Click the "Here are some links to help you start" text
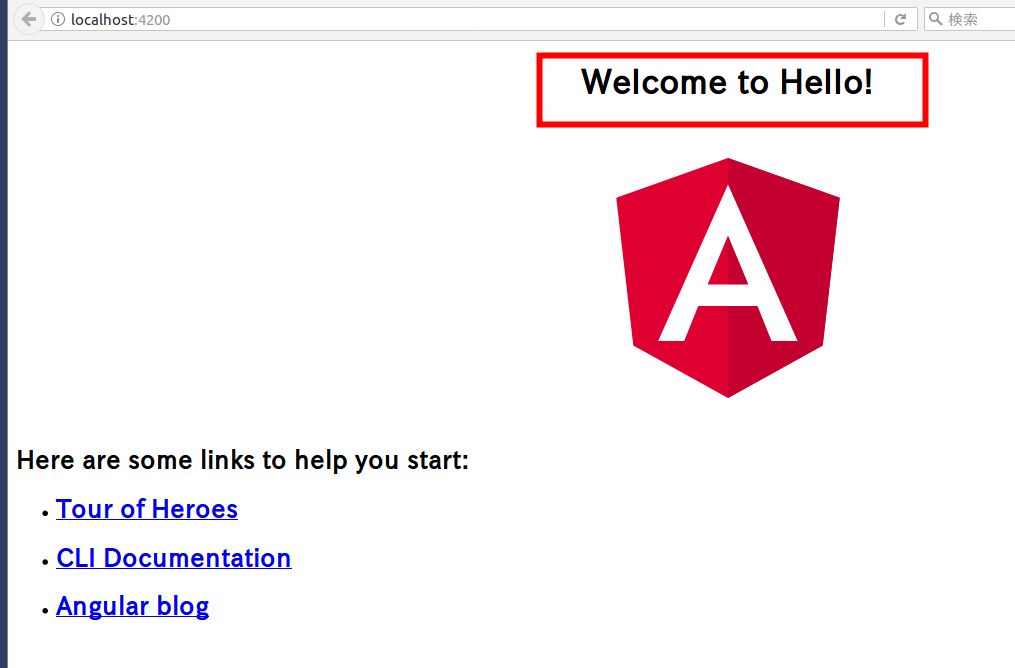The width and height of the screenshot is (1015, 668). [243, 460]
